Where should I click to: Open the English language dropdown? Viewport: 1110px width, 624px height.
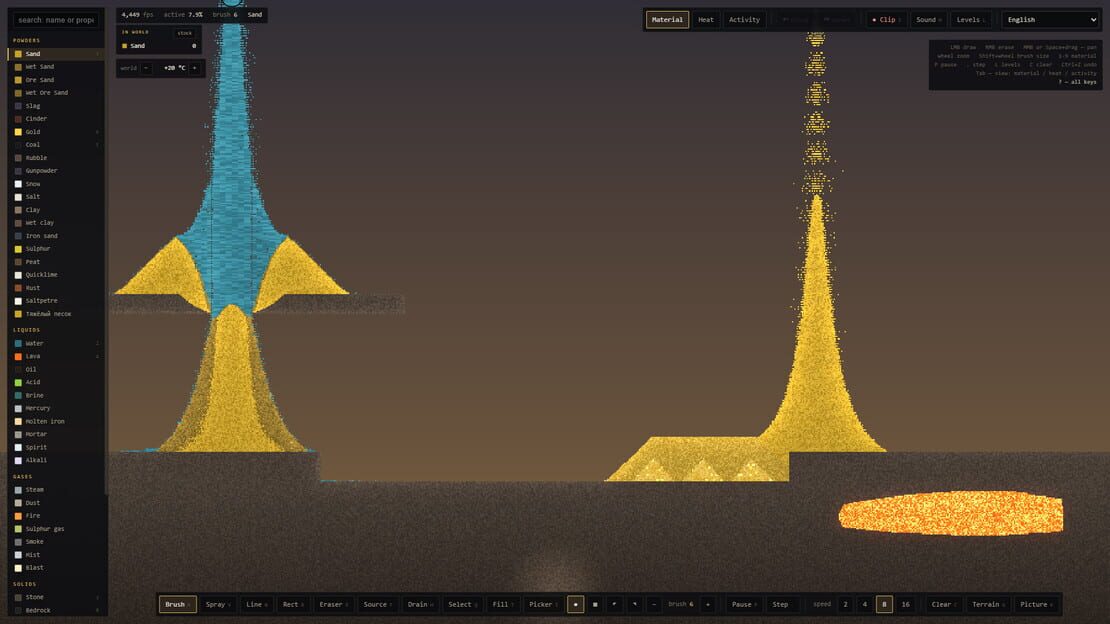tap(1050, 20)
